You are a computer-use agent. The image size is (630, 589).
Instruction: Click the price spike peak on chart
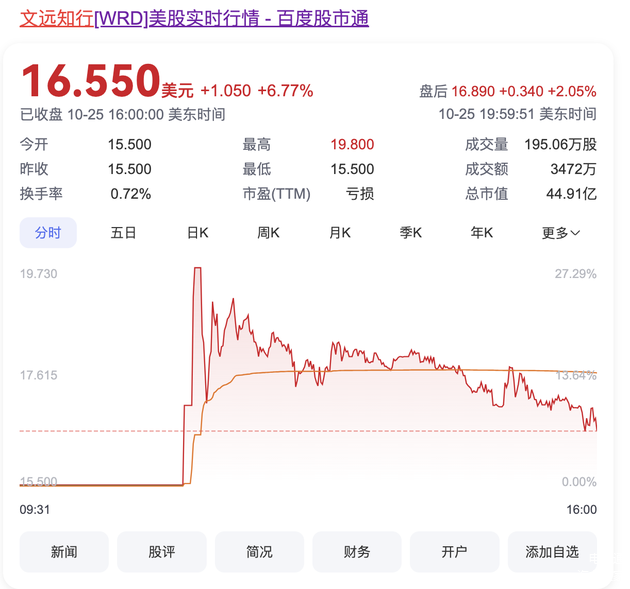(x=197, y=269)
